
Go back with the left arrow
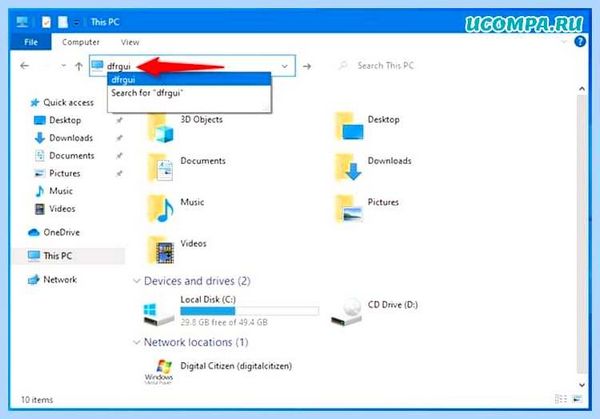coord(24,66)
